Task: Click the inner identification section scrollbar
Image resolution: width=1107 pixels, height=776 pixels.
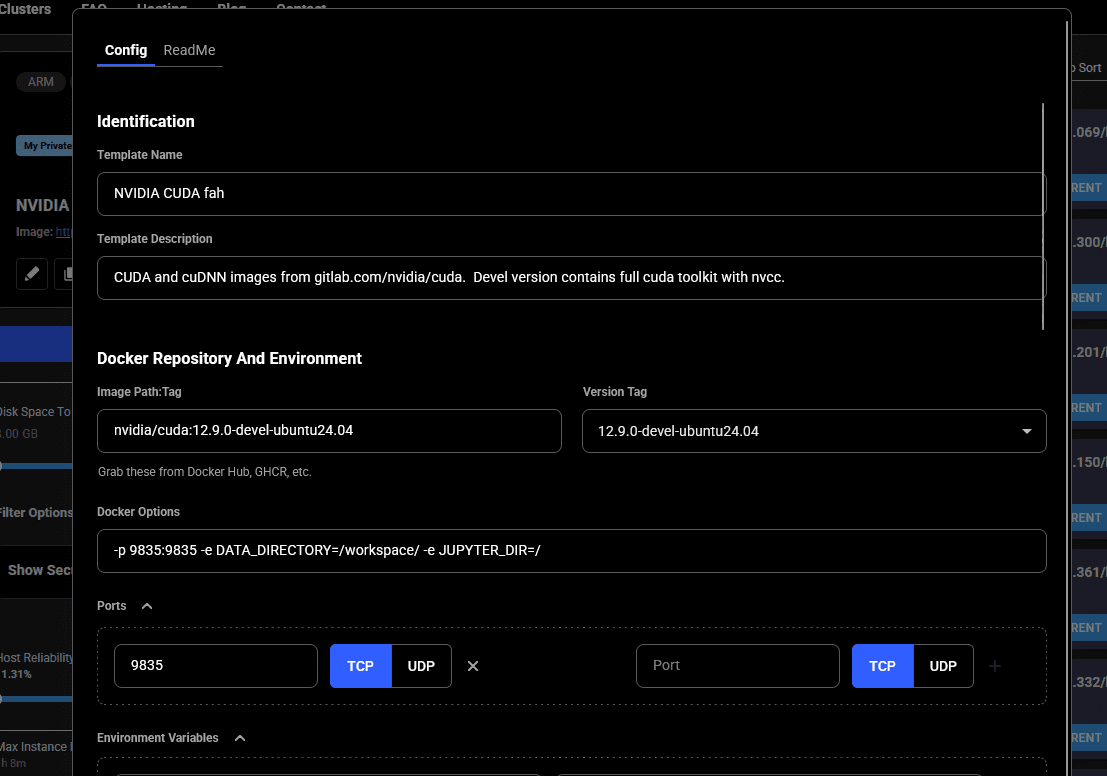Action: pos(1043,216)
